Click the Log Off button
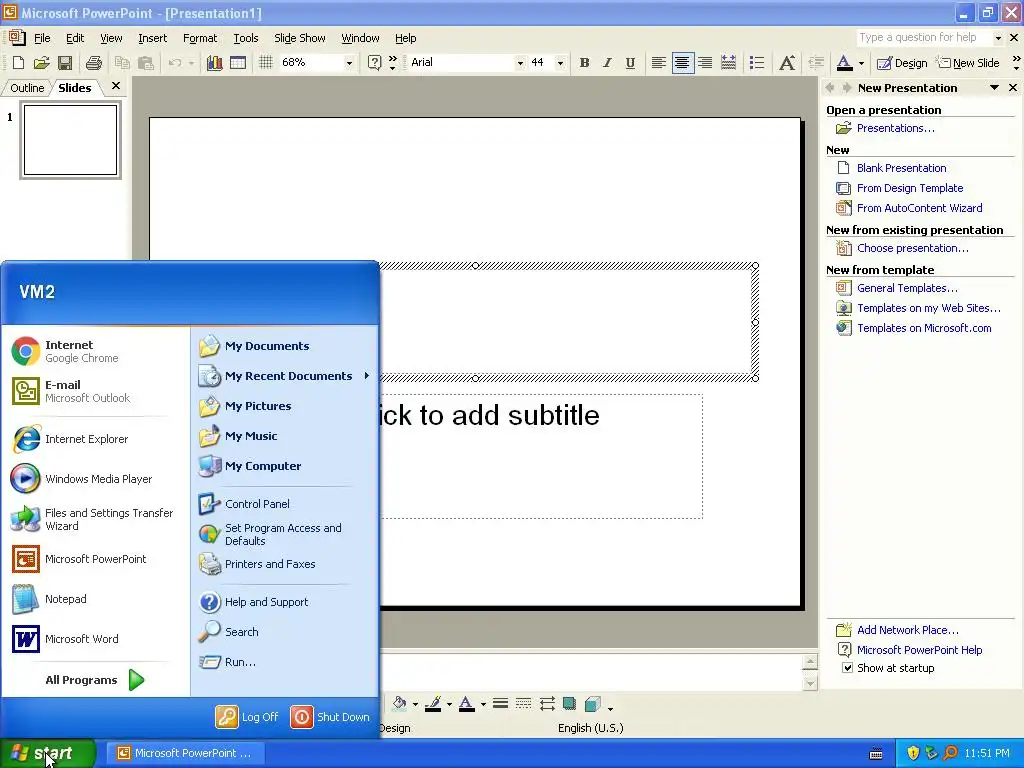The height and width of the screenshot is (768, 1024). click(247, 716)
